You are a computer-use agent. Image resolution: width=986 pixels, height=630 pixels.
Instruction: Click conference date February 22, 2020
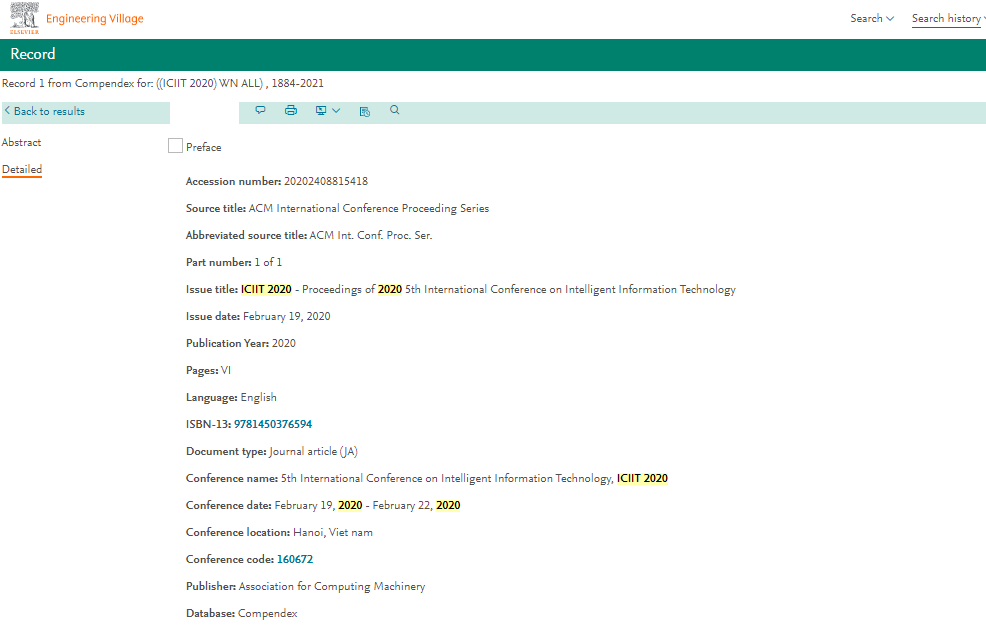click(x=416, y=506)
